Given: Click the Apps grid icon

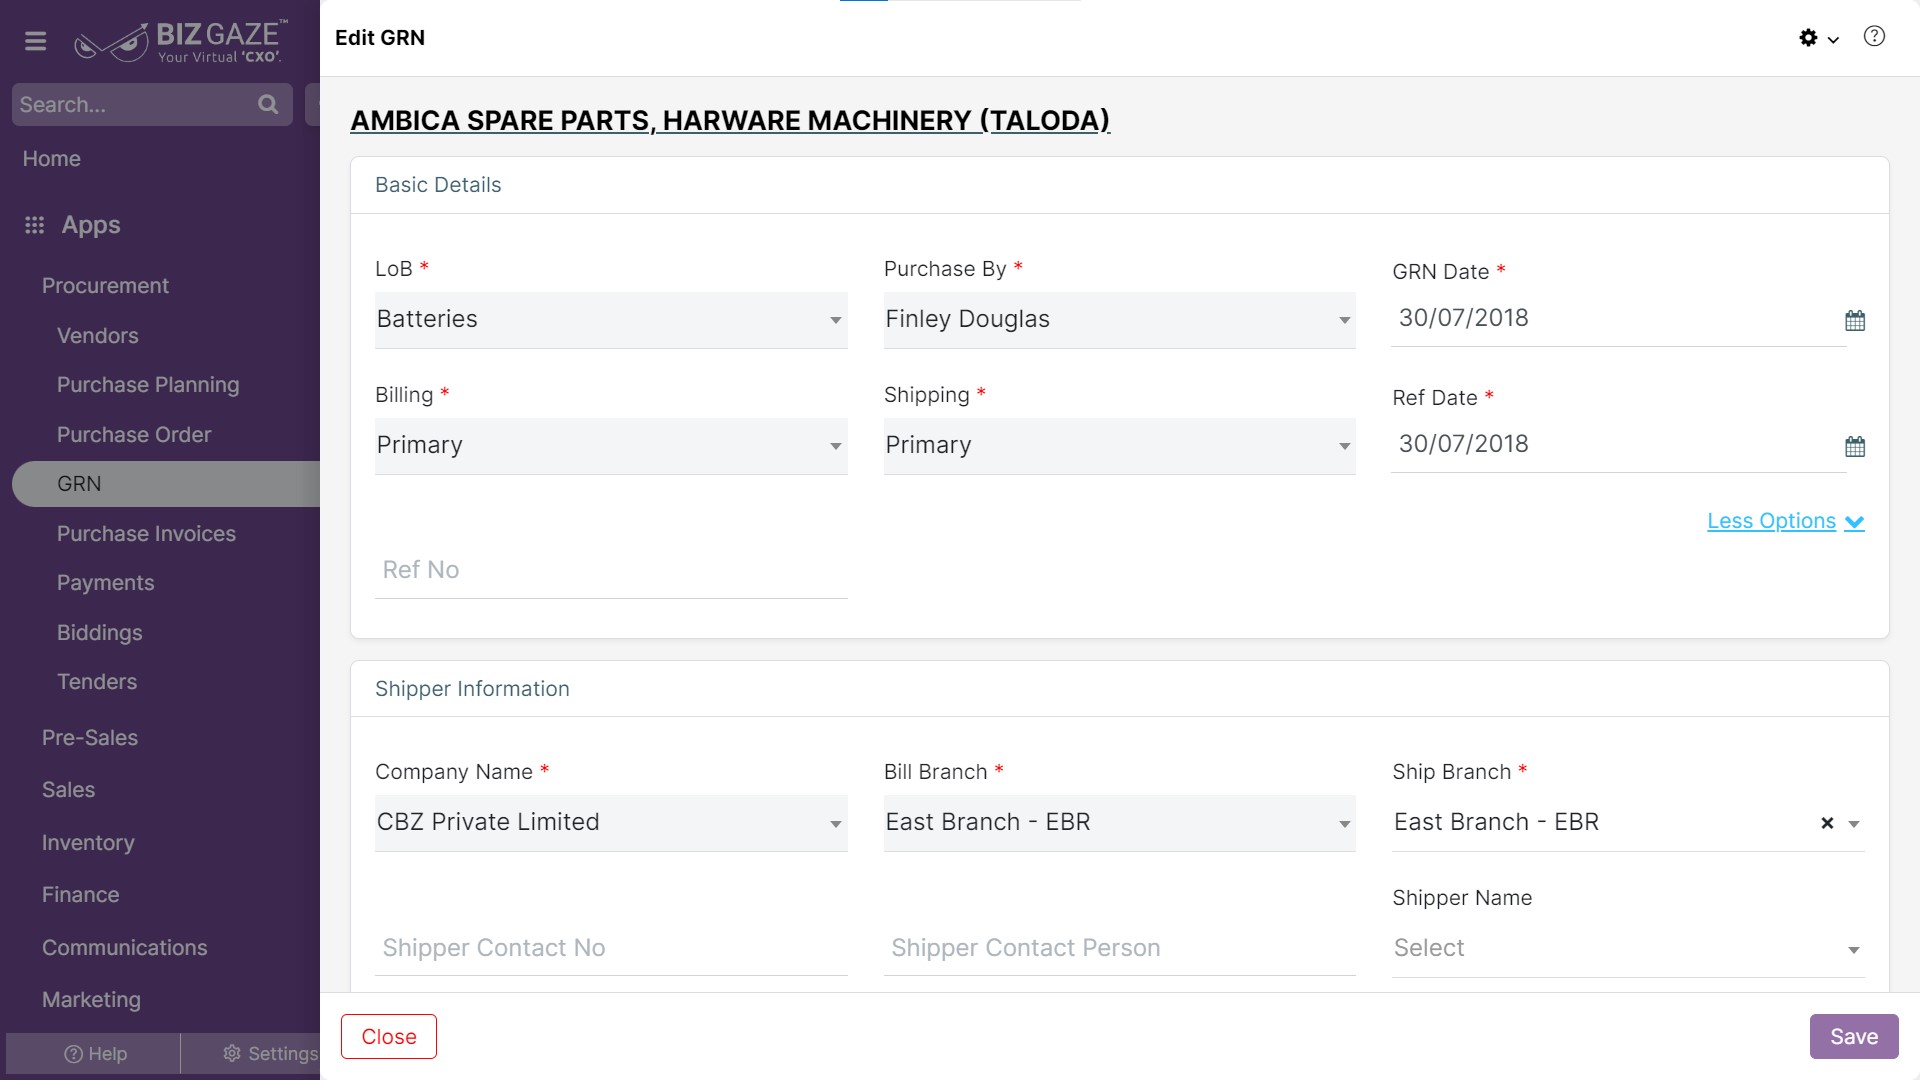Looking at the screenshot, I should point(35,225).
